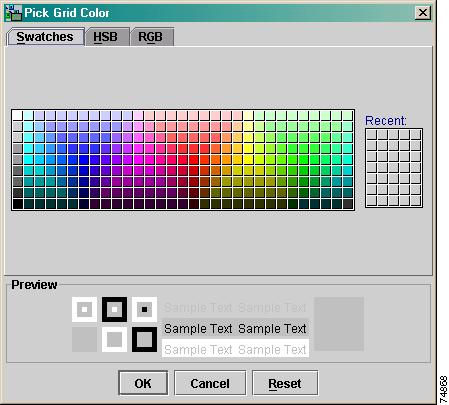This screenshot has width=449, height=405.
Task: Click the large gray preview color panel
Action: coord(339,324)
